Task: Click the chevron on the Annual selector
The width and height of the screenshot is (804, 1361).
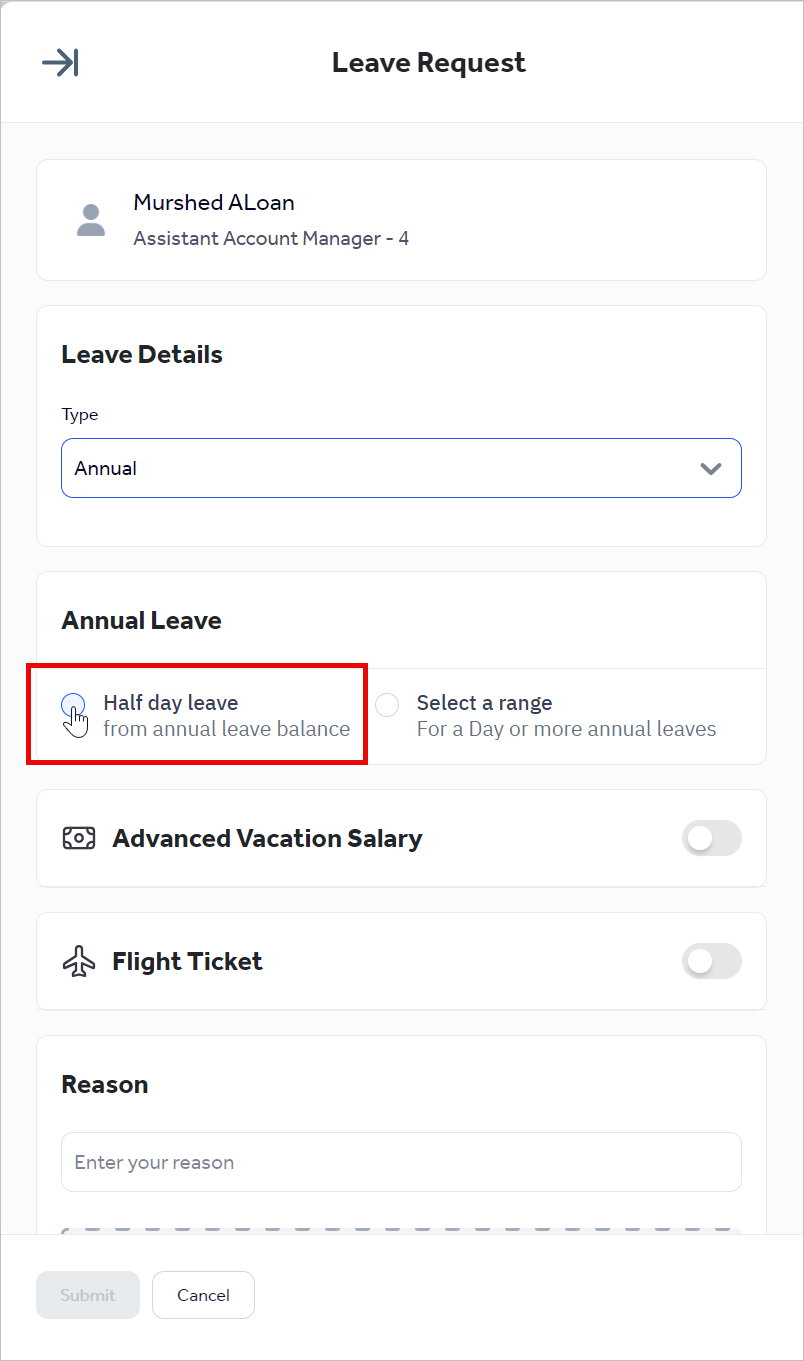Action: tap(711, 467)
